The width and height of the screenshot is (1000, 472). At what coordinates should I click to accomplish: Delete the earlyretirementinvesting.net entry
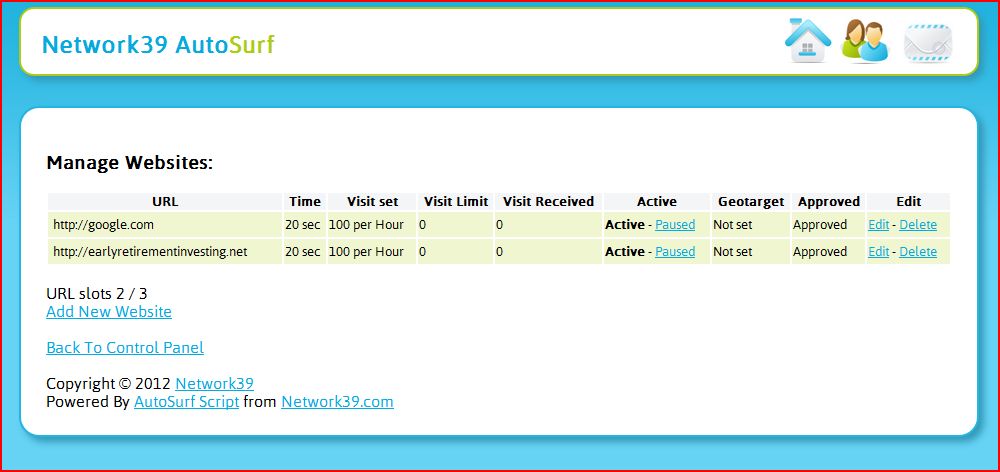coord(918,251)
